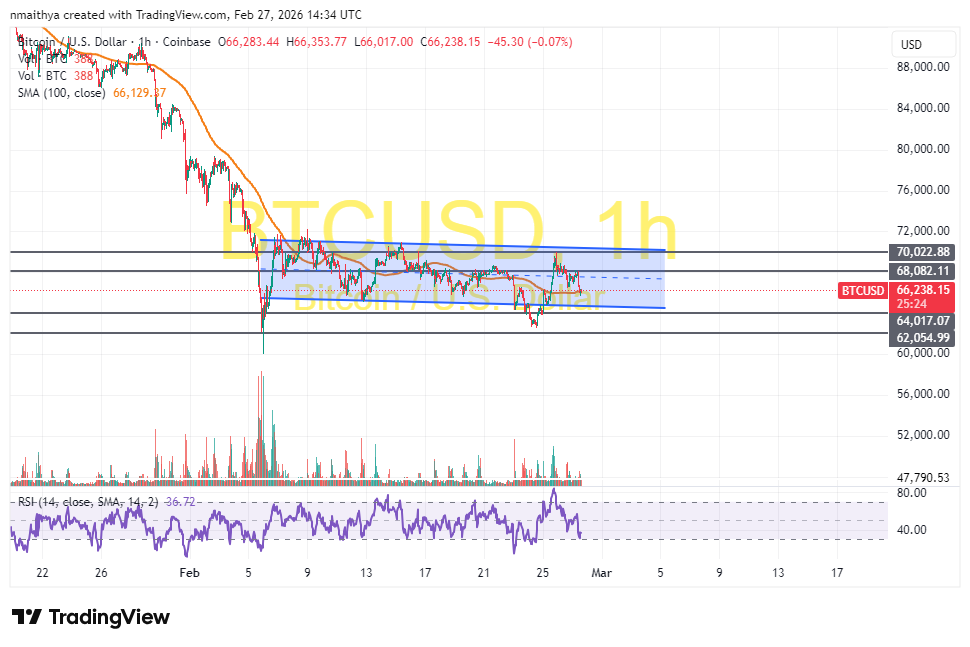Click the red BTCUSD price tag
The width and height of the screenshot is (970, 647).
coord(862,291)
